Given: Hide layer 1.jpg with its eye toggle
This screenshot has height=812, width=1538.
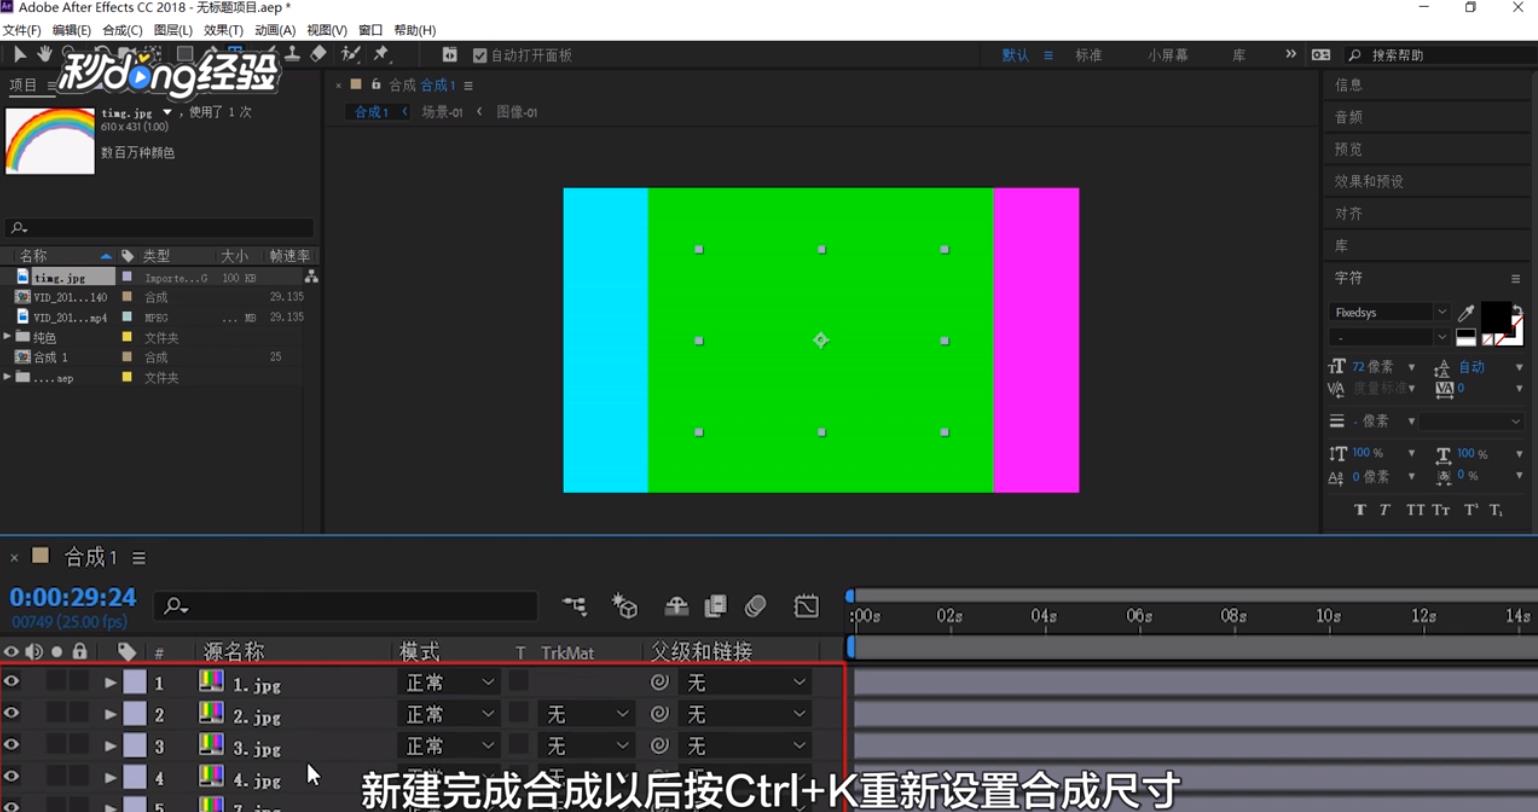Looking at the screenshot, I should 11,682.
